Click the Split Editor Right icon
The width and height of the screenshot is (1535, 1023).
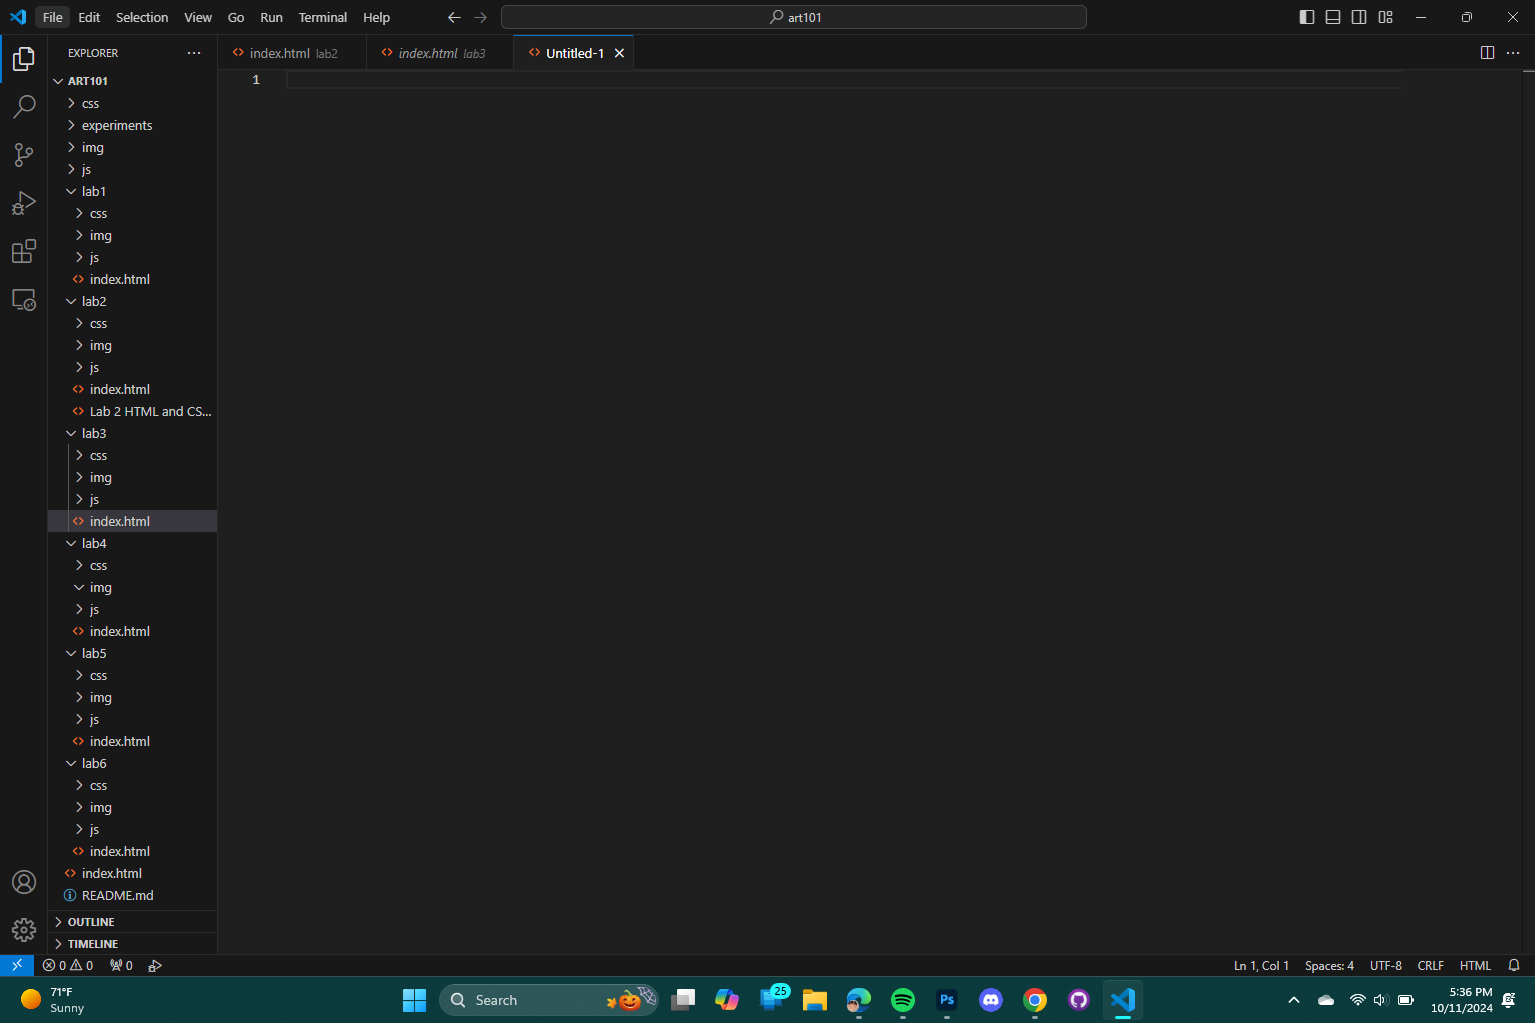tap(1487, 53)
